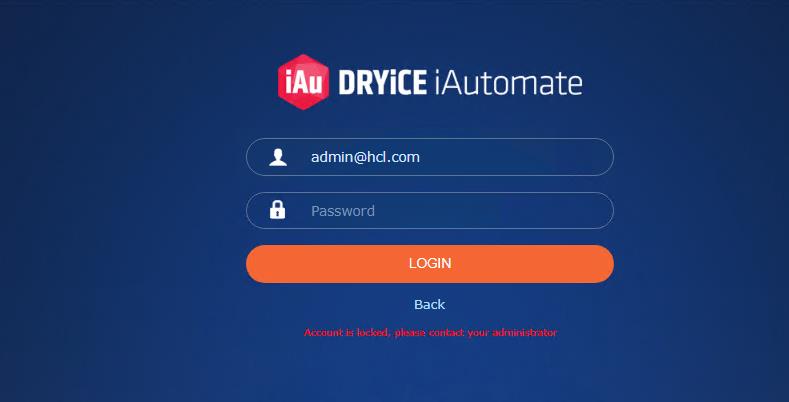Click the DRYiCE wordmark in the header
This screenshot has height=402, width=789.
pos(382,83)
